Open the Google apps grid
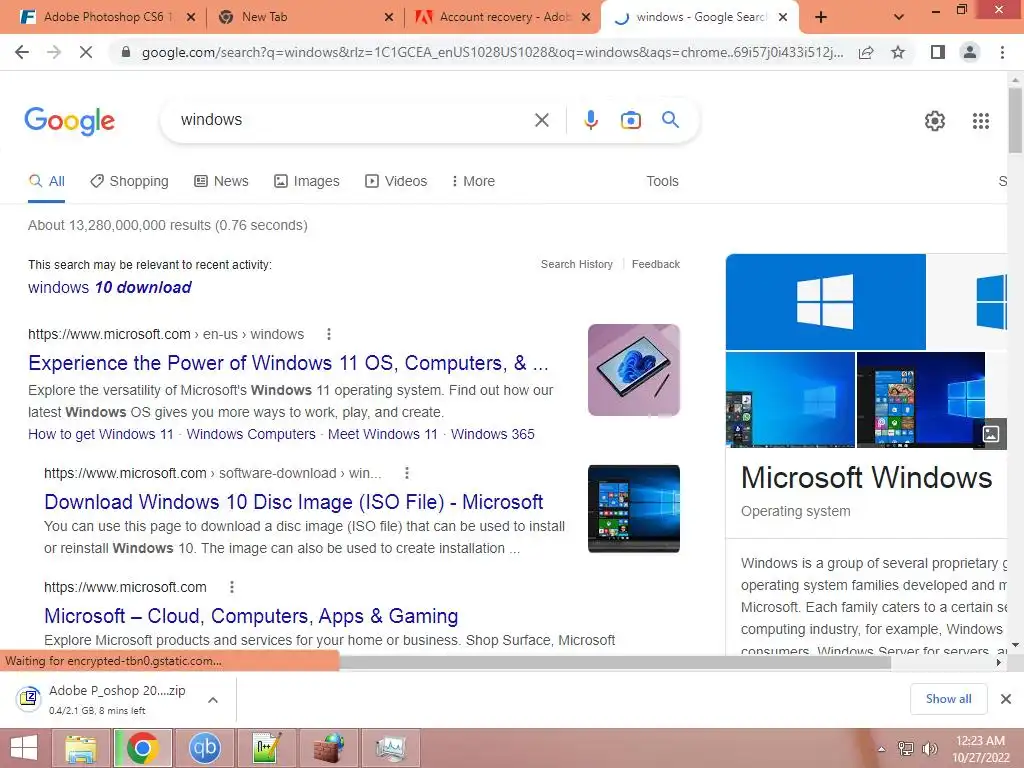Image resolution: width=1024 pixels, height=768 pixels. [980, 121]
